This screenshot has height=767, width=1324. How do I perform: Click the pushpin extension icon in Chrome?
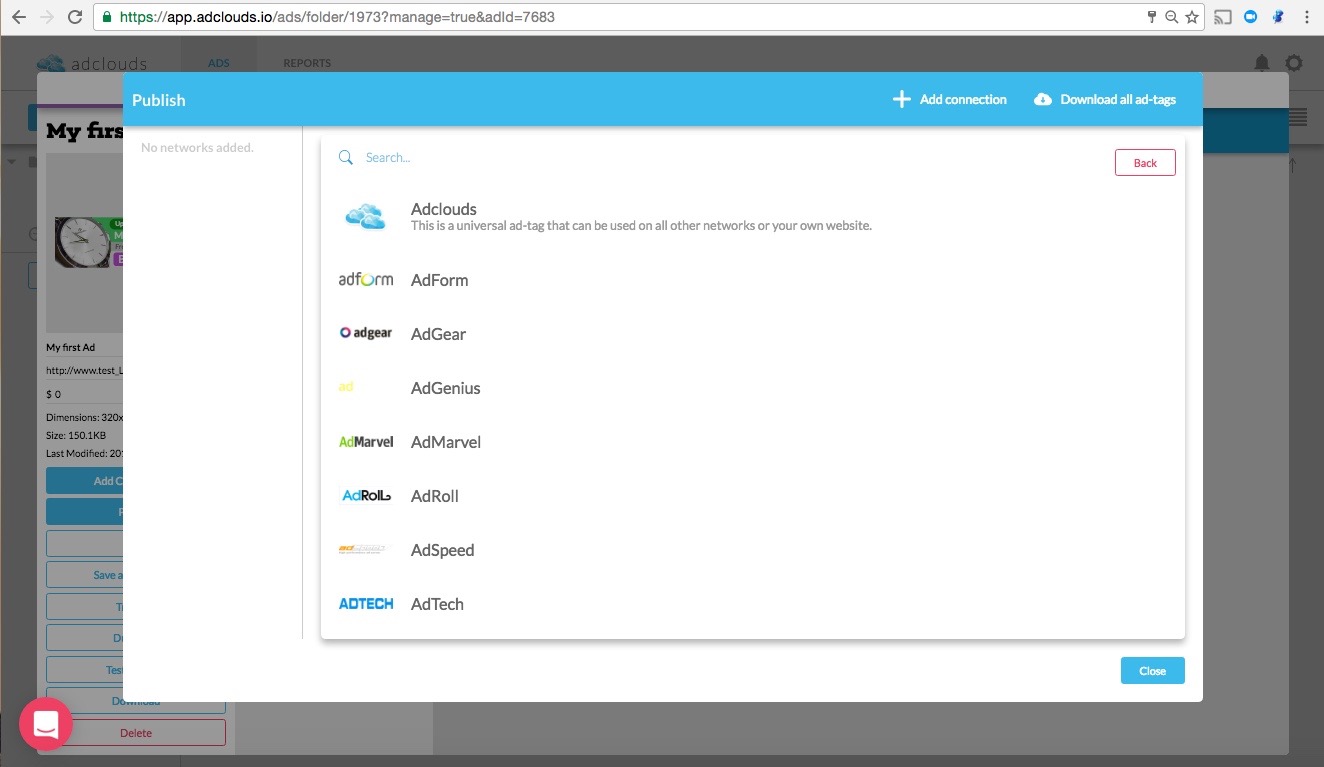pyautogui.click(x=1278, y=17)
